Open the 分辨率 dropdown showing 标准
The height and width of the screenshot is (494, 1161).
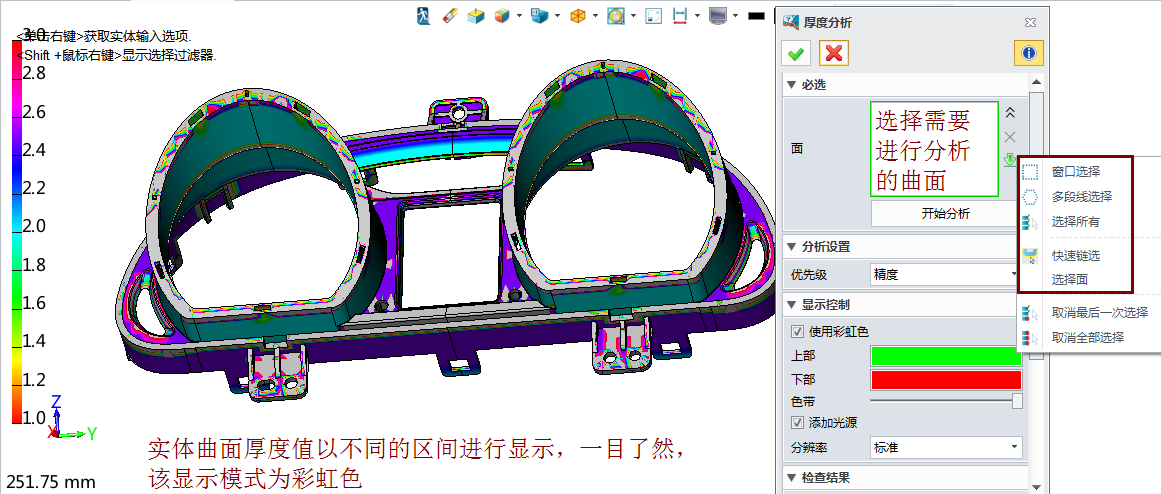(945, 447)
